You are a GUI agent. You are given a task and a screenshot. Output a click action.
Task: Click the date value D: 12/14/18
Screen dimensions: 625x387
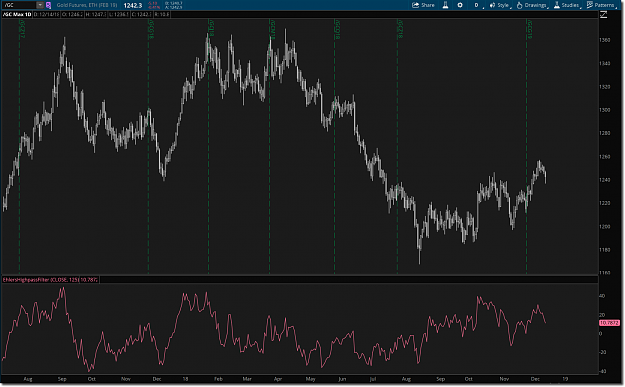point(47,14)
